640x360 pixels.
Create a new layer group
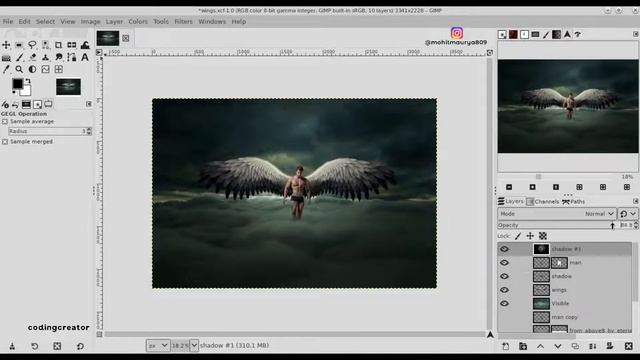coord(523,346)
